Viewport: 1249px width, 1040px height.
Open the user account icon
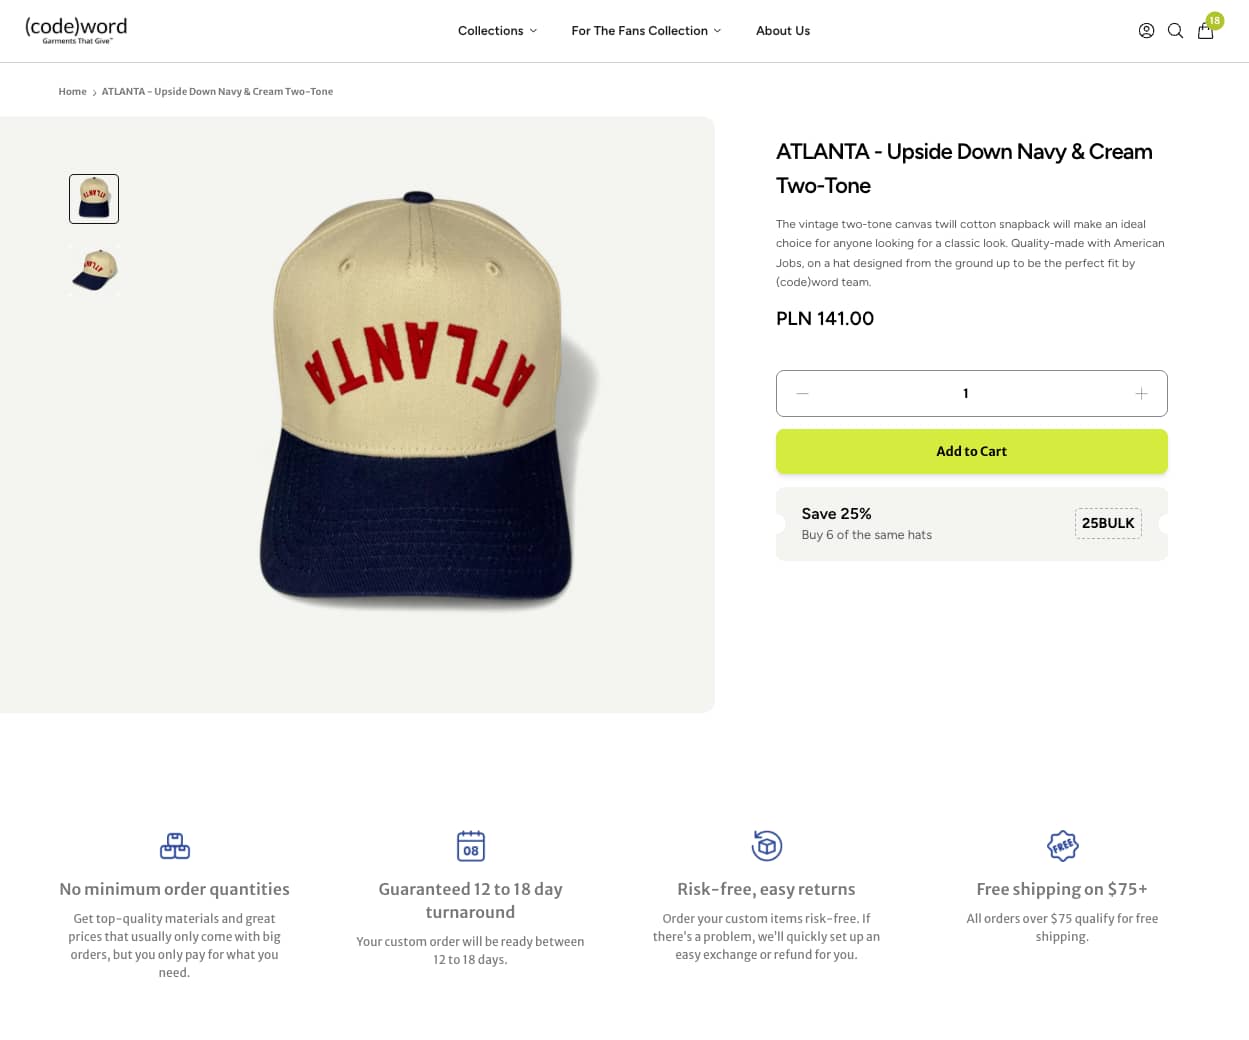[x=1146, y=31]
